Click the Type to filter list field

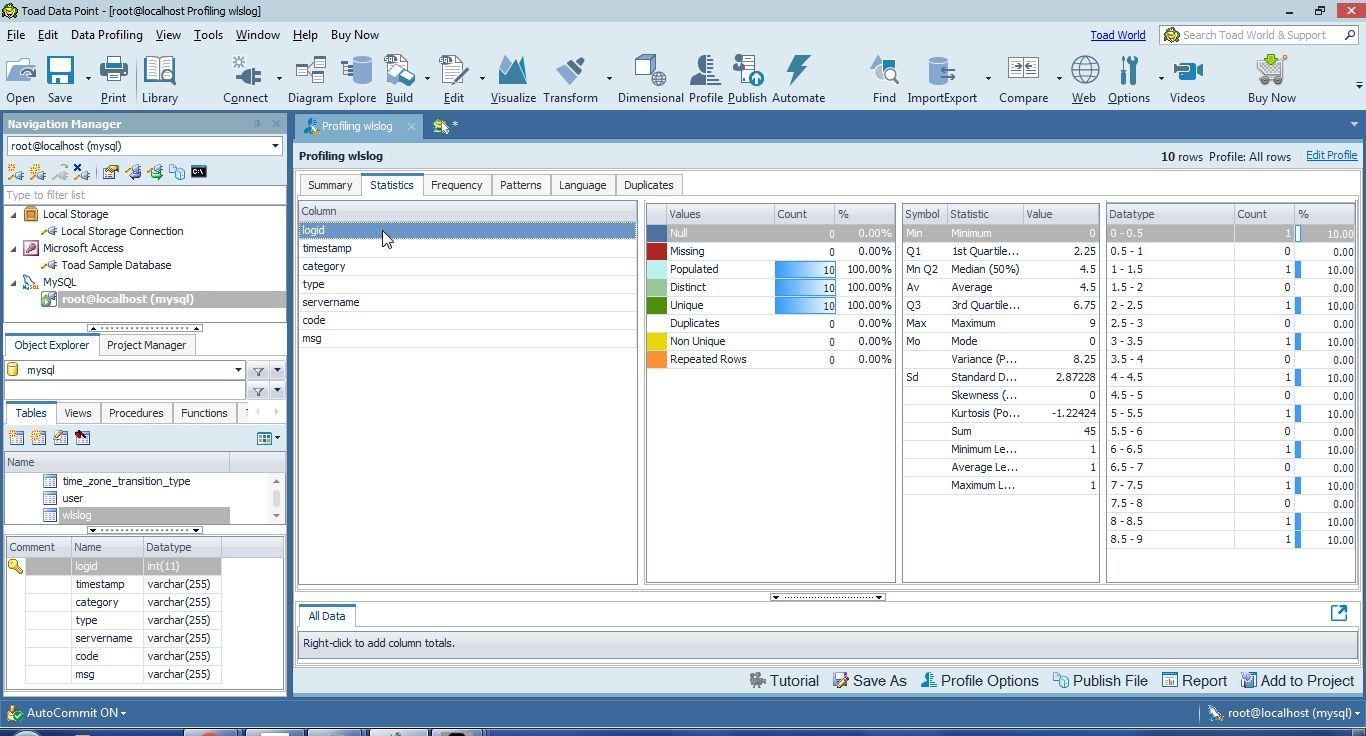click(145, 195)
